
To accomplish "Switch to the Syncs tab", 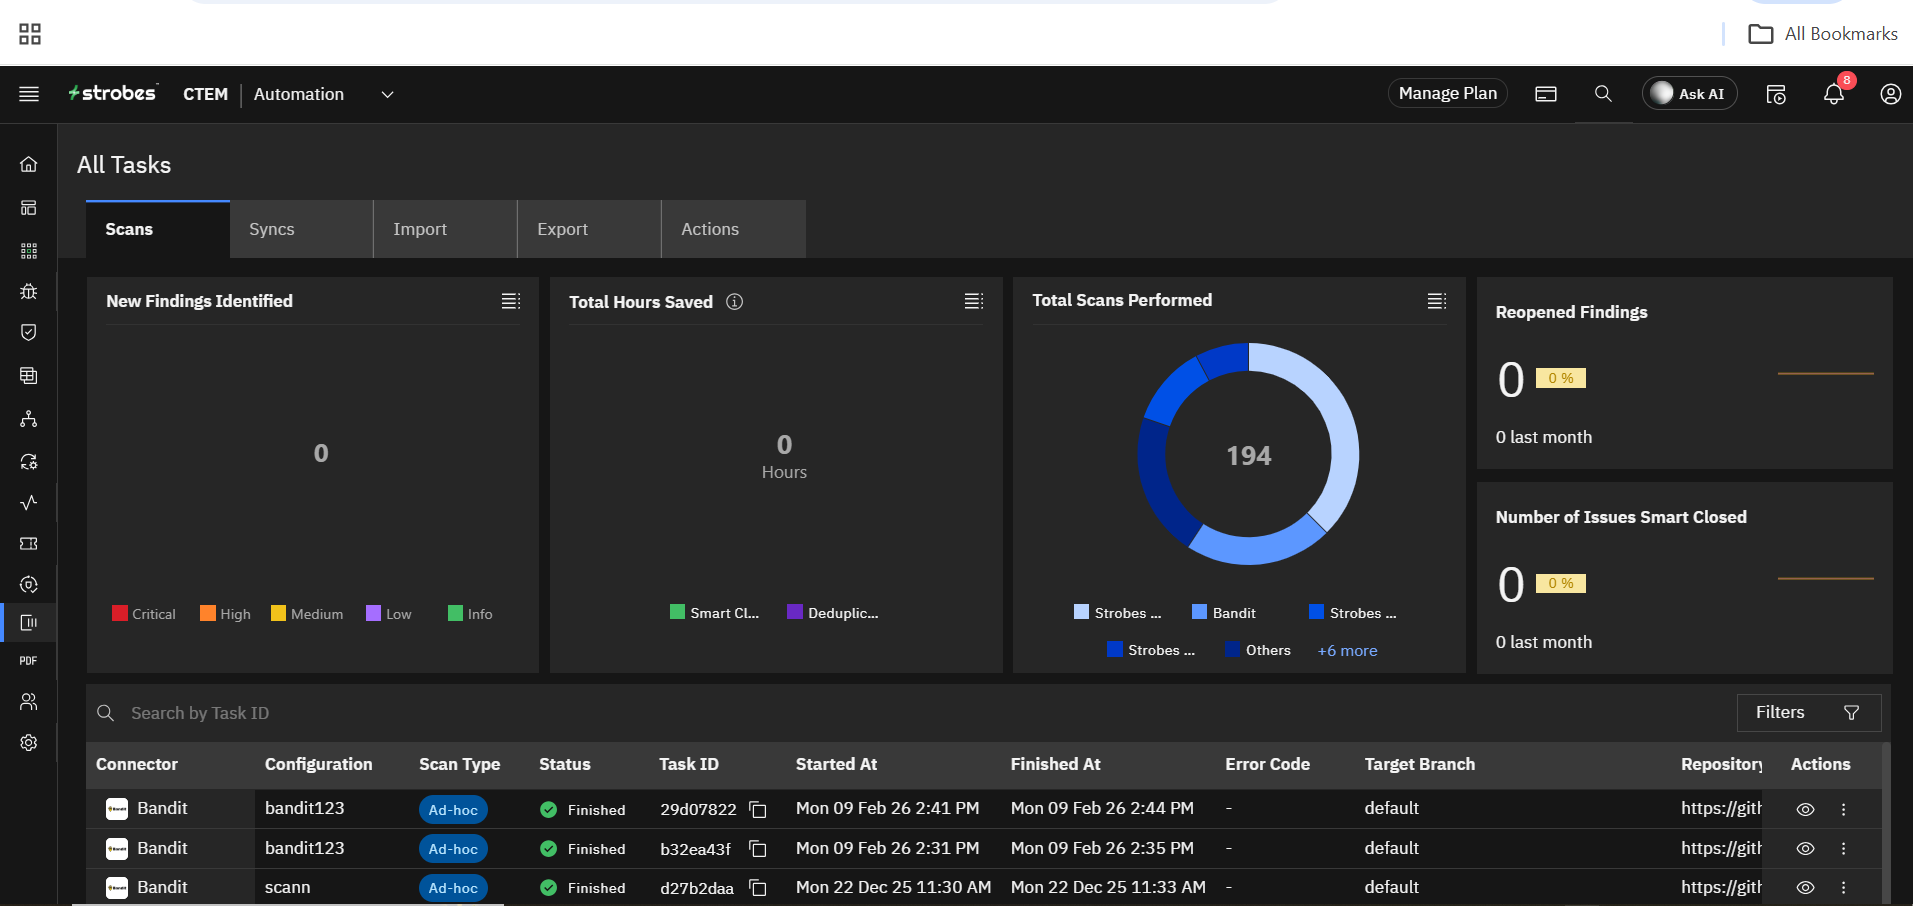I will click(272, 229).
